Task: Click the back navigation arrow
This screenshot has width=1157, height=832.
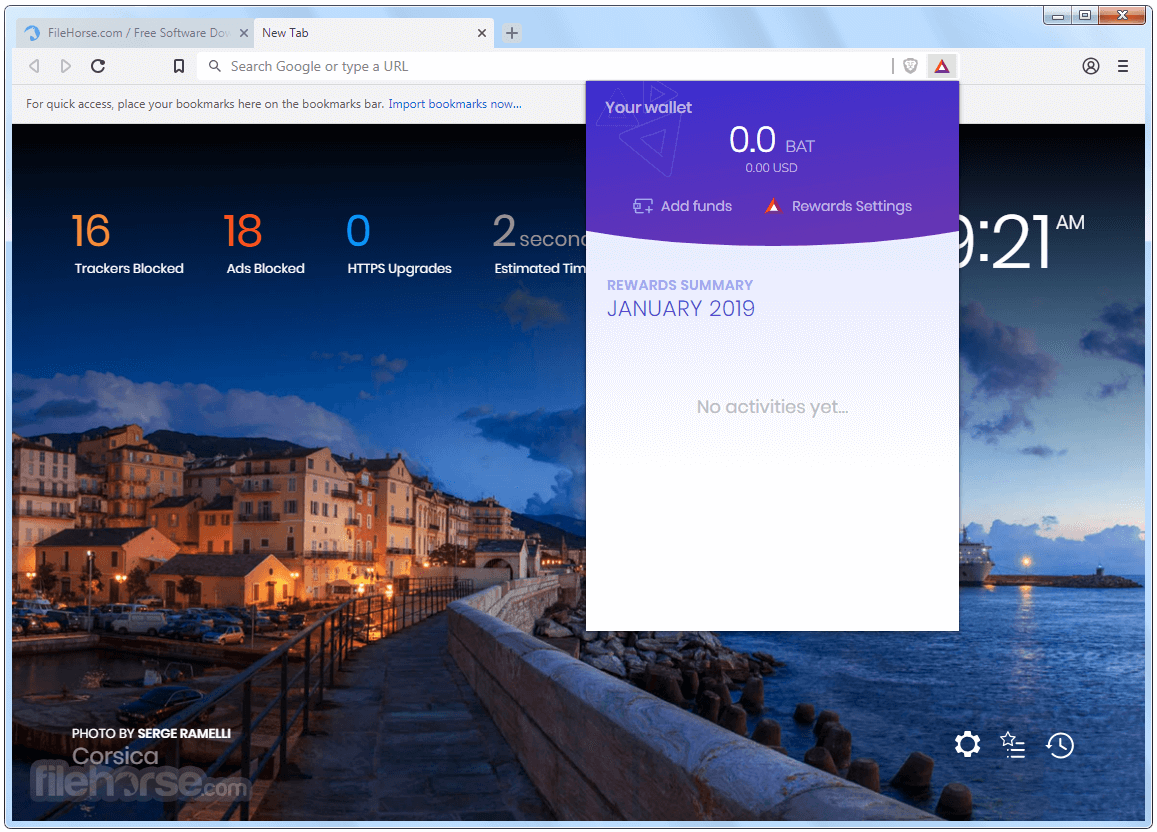Action: pyautogui.click(x=34, y=66)
